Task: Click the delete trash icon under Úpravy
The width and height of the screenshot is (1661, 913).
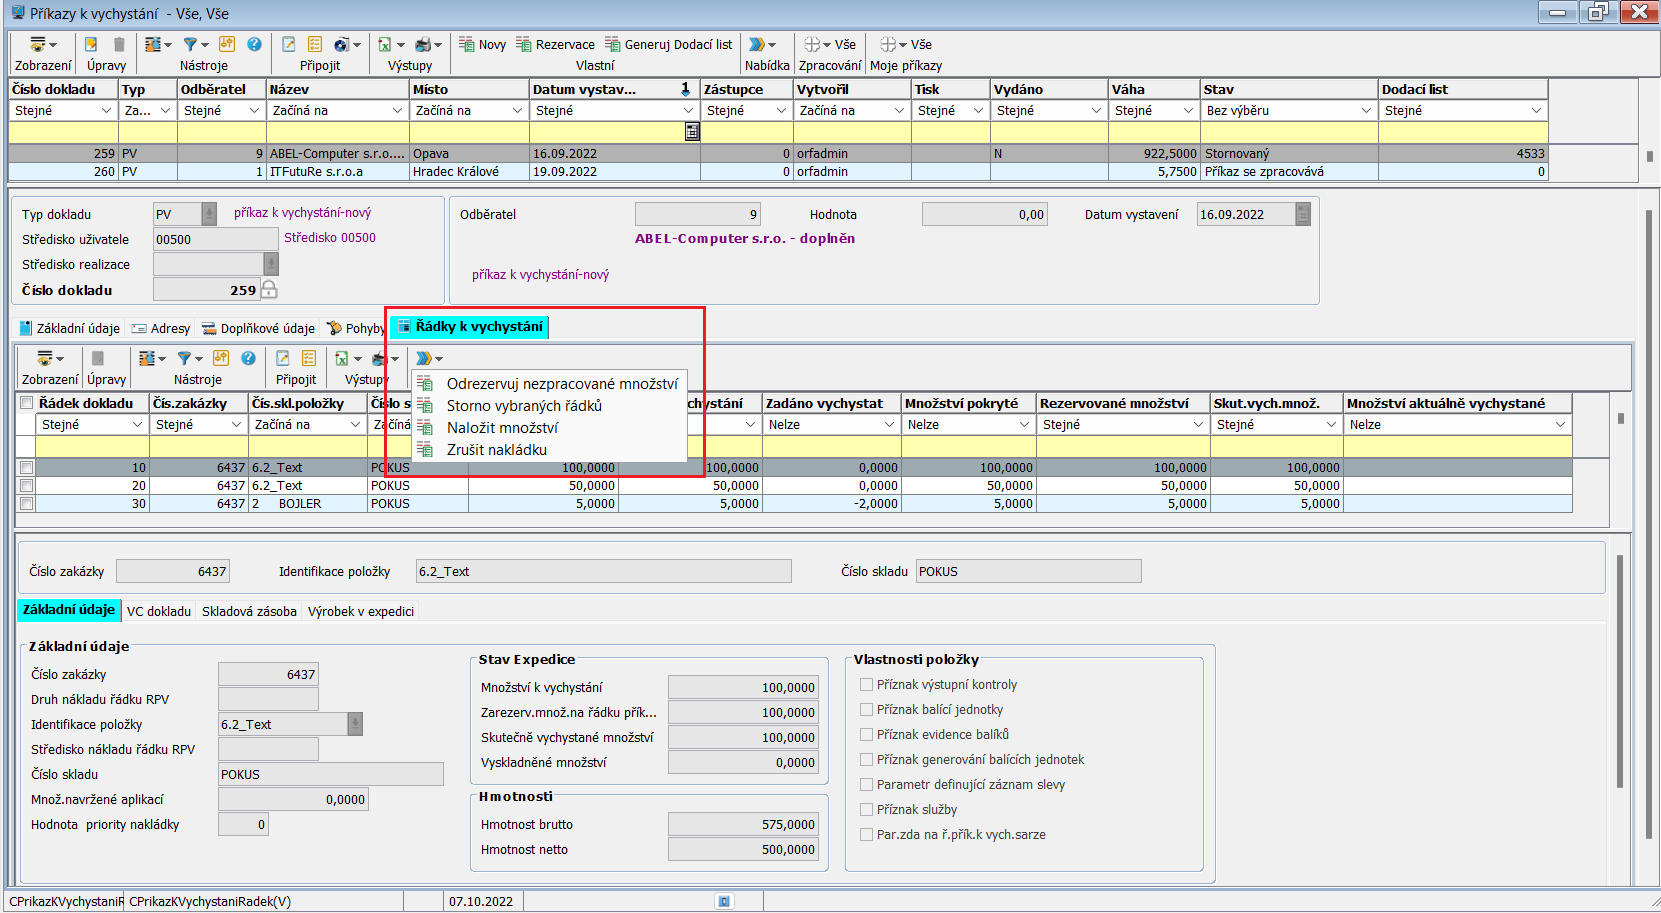Action: (119, 44)
